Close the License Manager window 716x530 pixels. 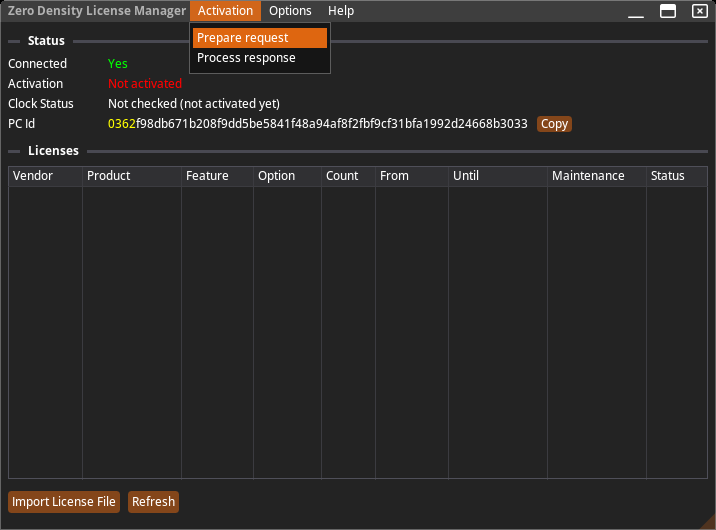click(x=699, y=11)
